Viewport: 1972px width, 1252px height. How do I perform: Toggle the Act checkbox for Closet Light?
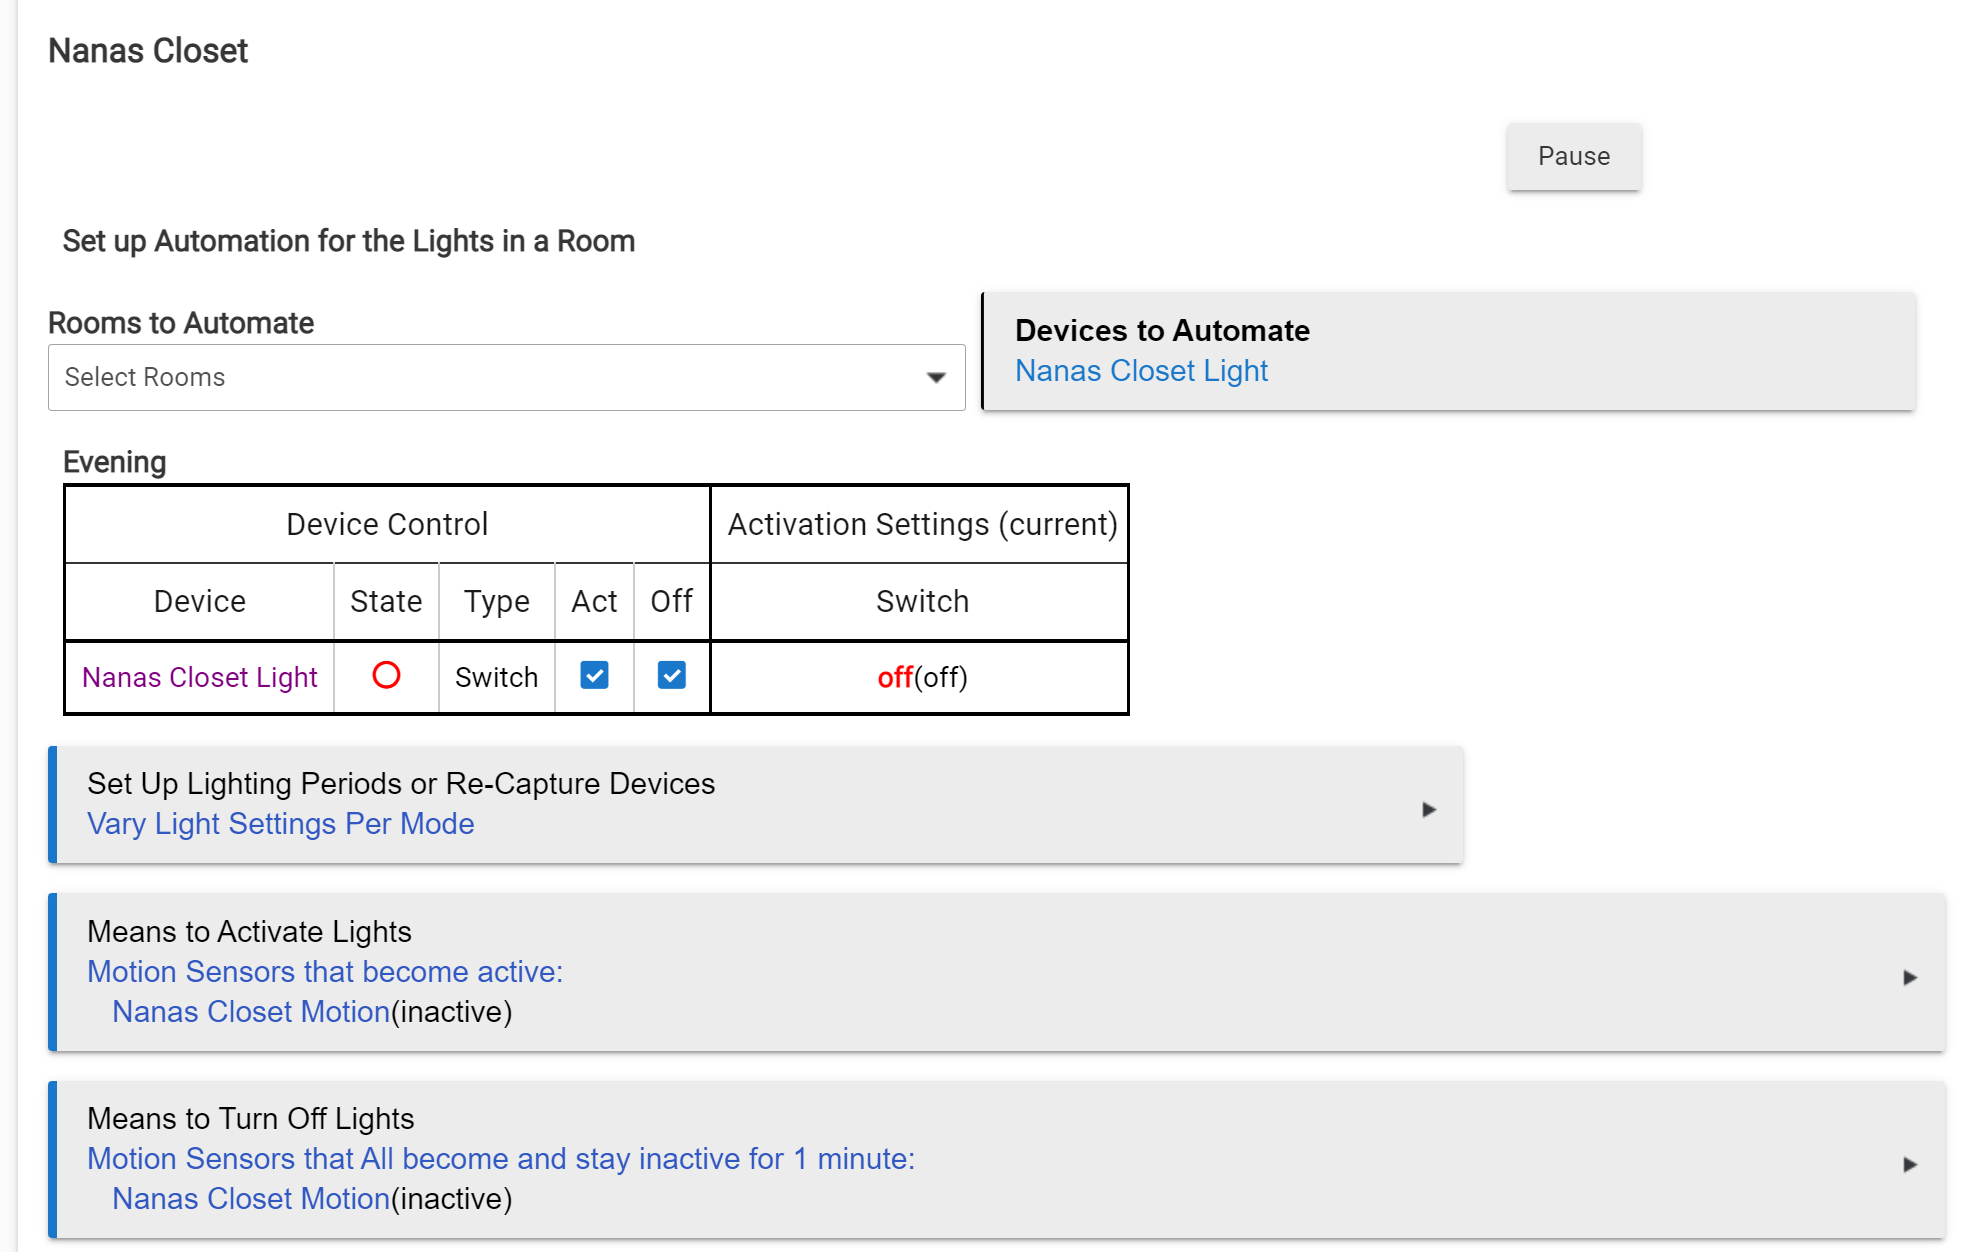click(x=594, y=676)
